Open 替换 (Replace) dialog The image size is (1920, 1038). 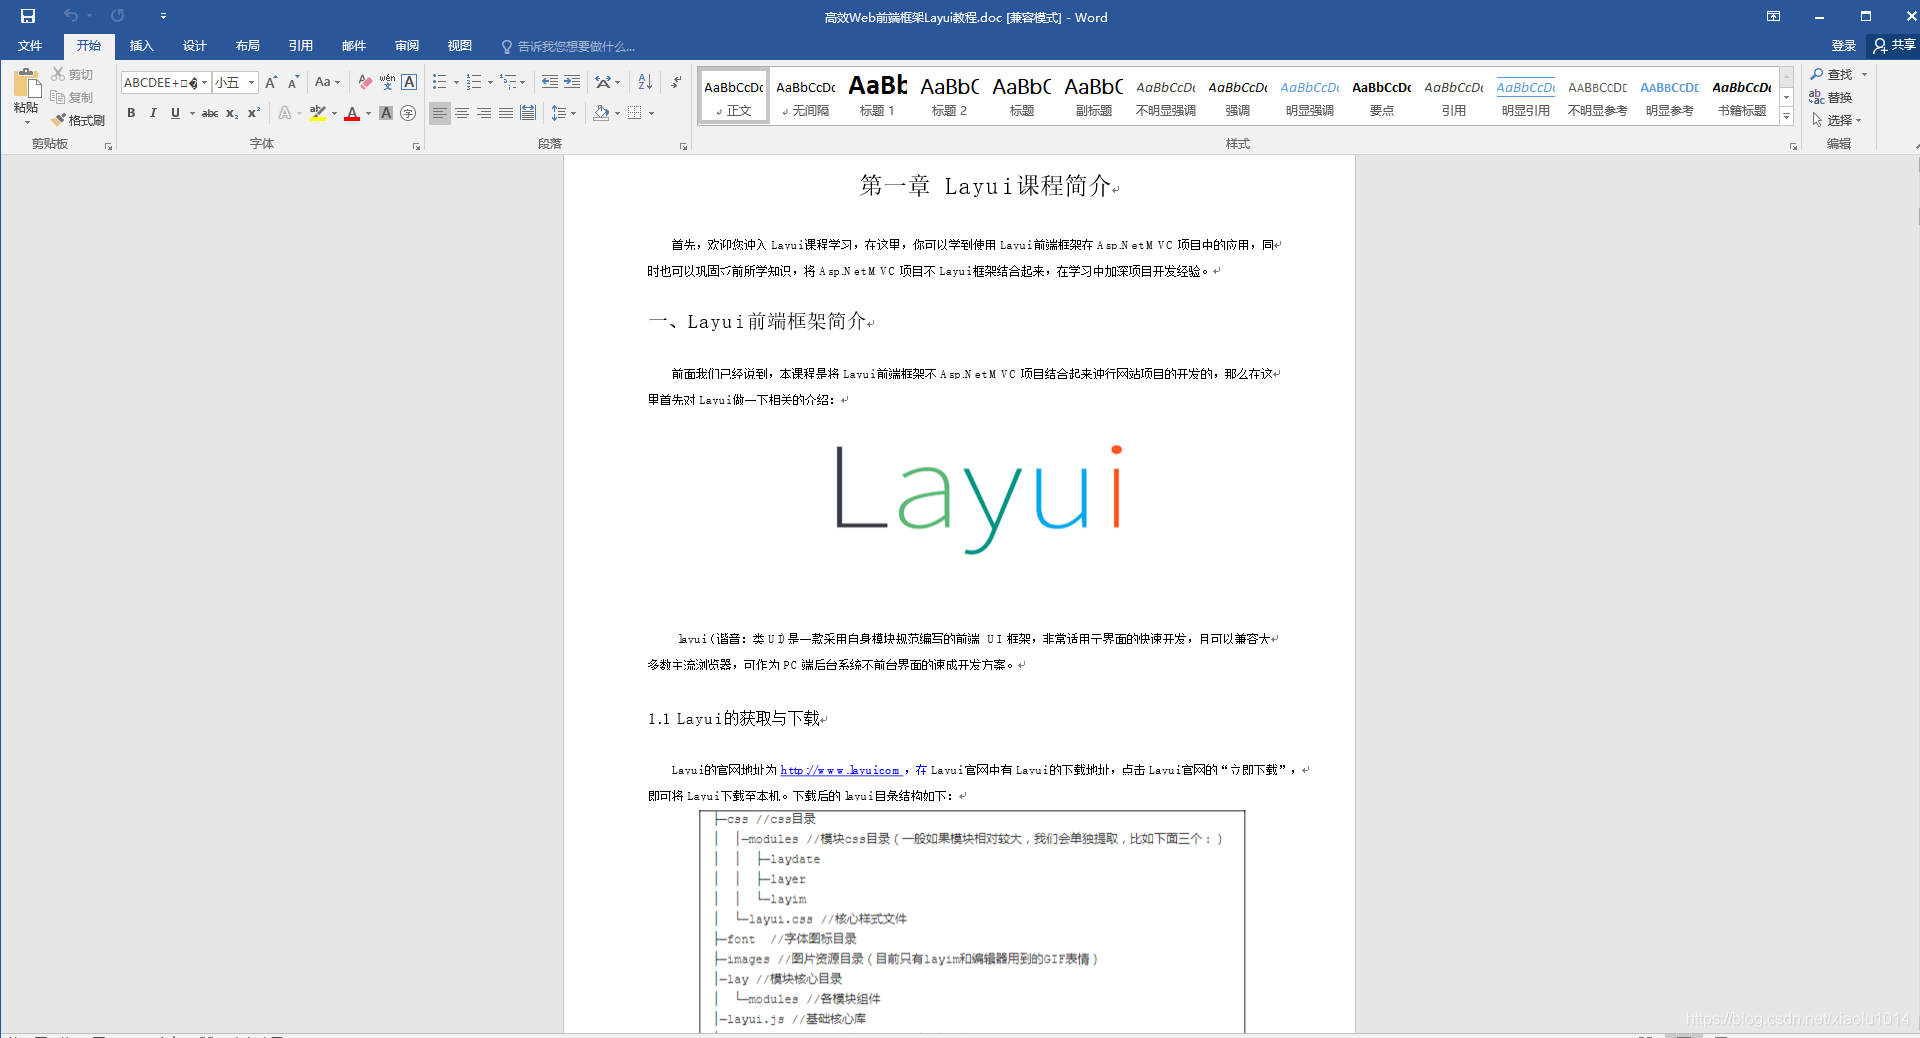tap(1831, 97)
